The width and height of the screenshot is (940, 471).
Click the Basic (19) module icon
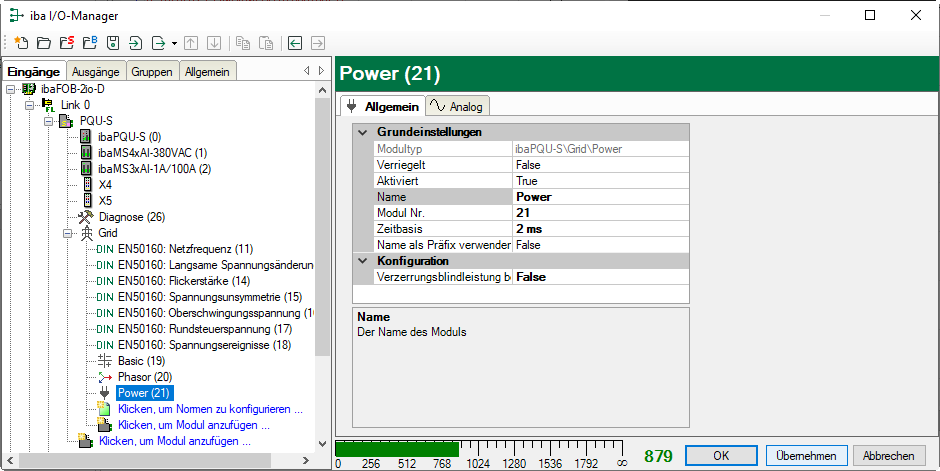point(106,360)
